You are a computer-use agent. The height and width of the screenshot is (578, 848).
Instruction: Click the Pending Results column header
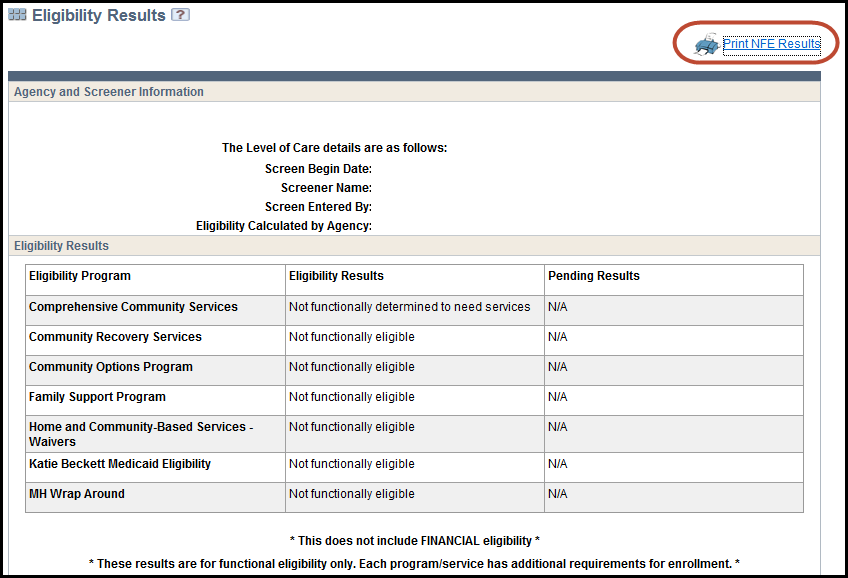(x=594, y=276)
